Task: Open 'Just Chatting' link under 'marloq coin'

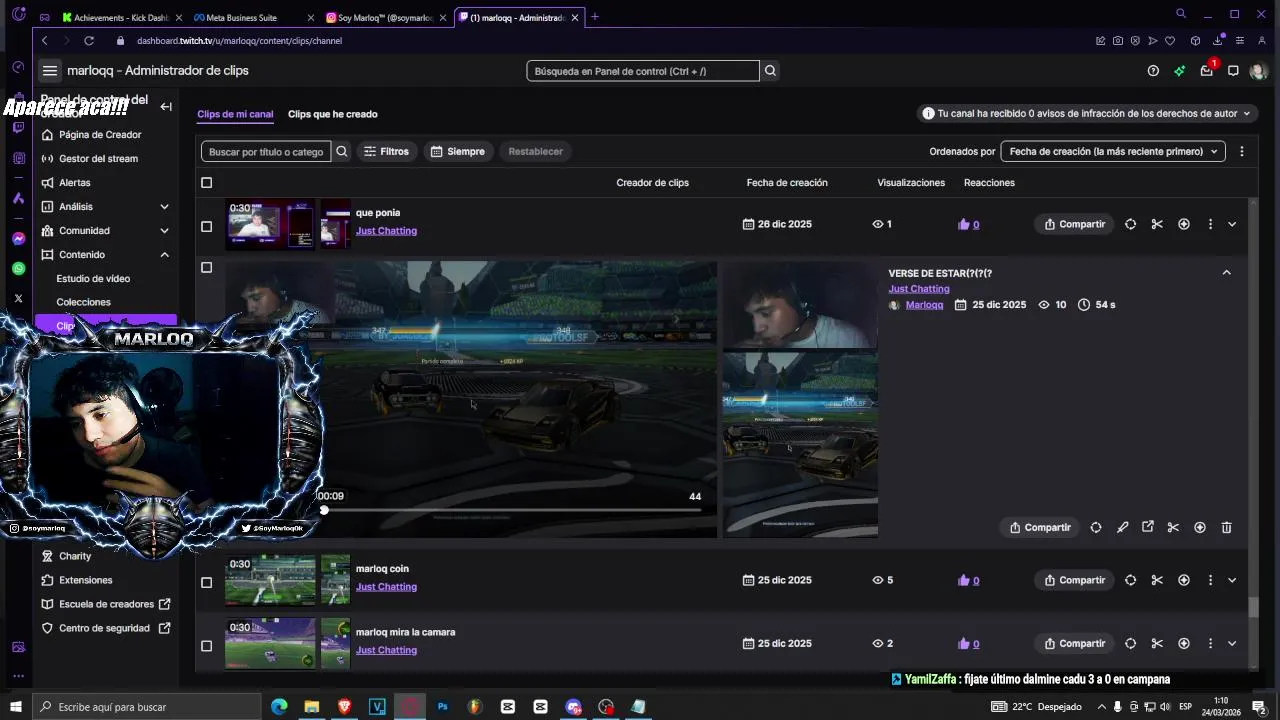Action: pos(386,587)
